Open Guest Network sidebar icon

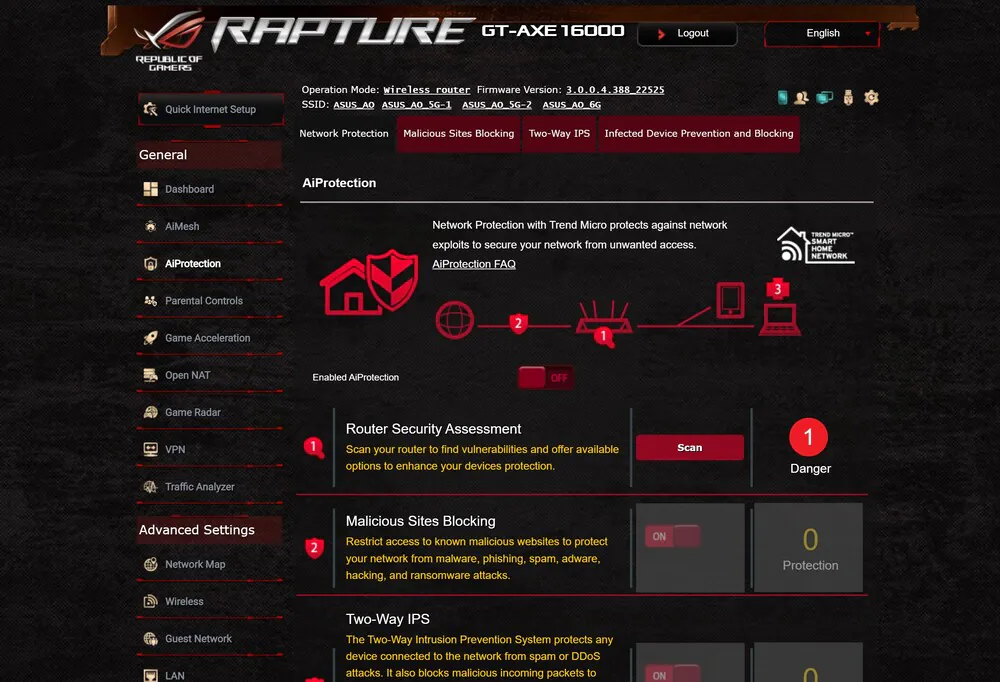point(151,639)
